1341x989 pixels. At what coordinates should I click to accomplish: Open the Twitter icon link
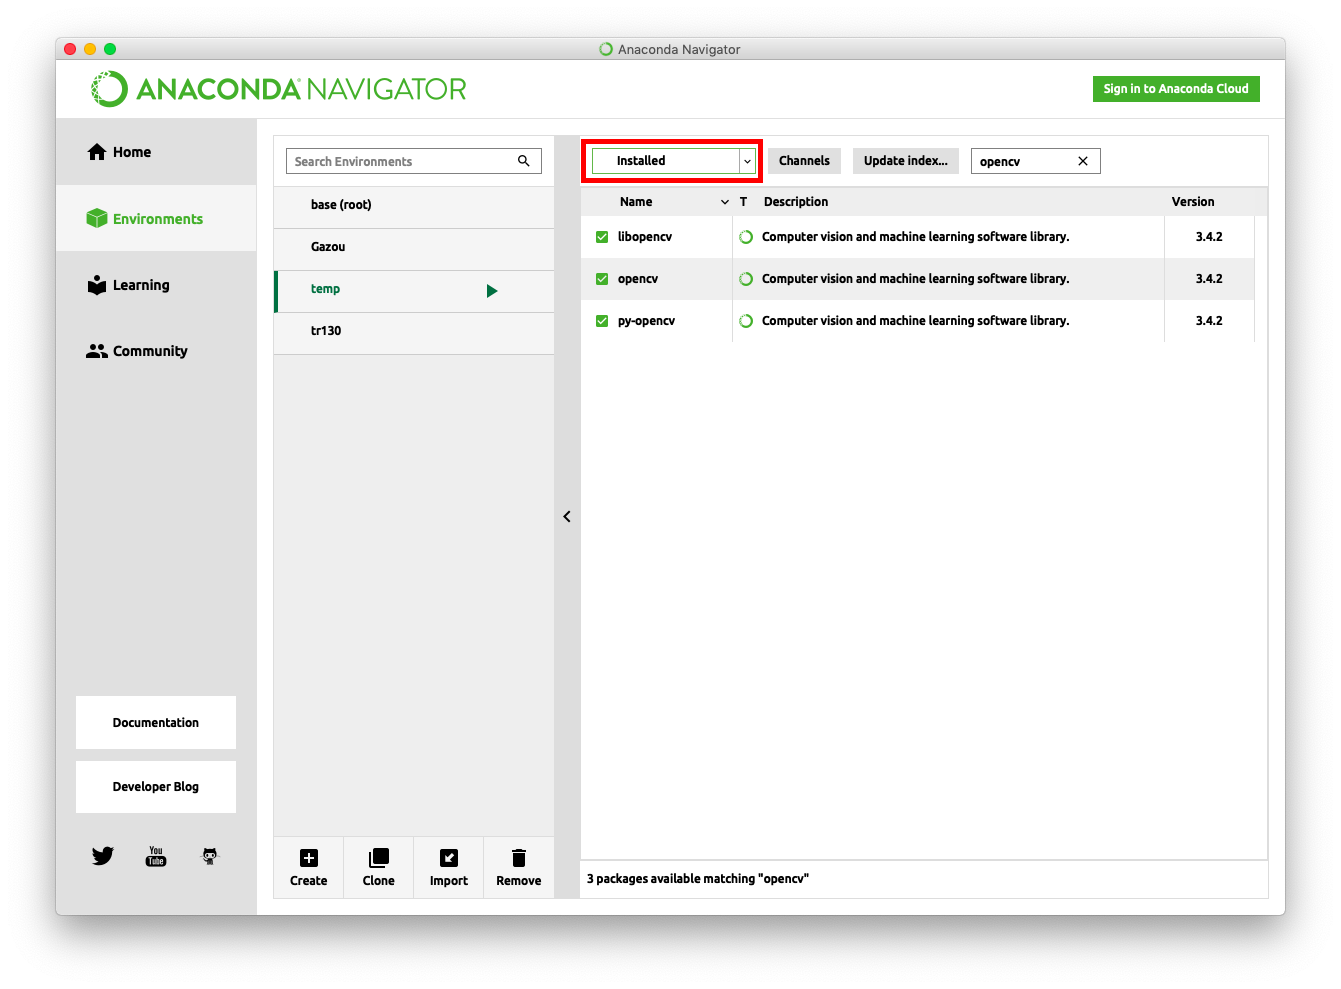click(x=103, y=856)
